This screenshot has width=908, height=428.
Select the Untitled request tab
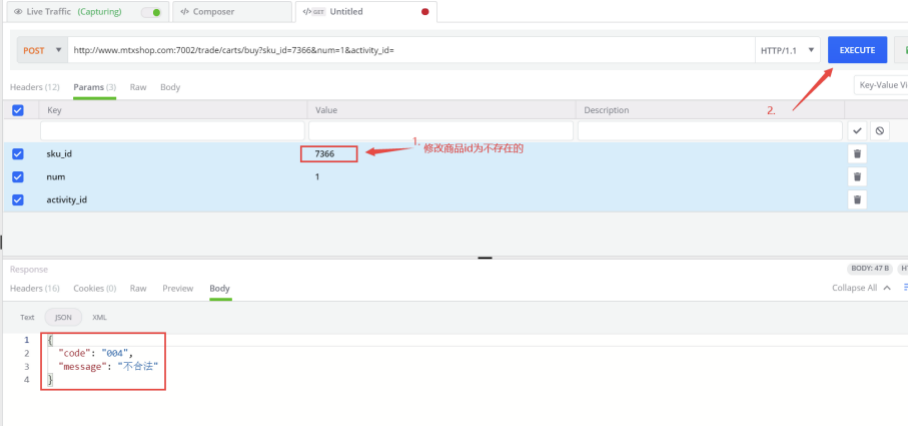coord(366,12)
